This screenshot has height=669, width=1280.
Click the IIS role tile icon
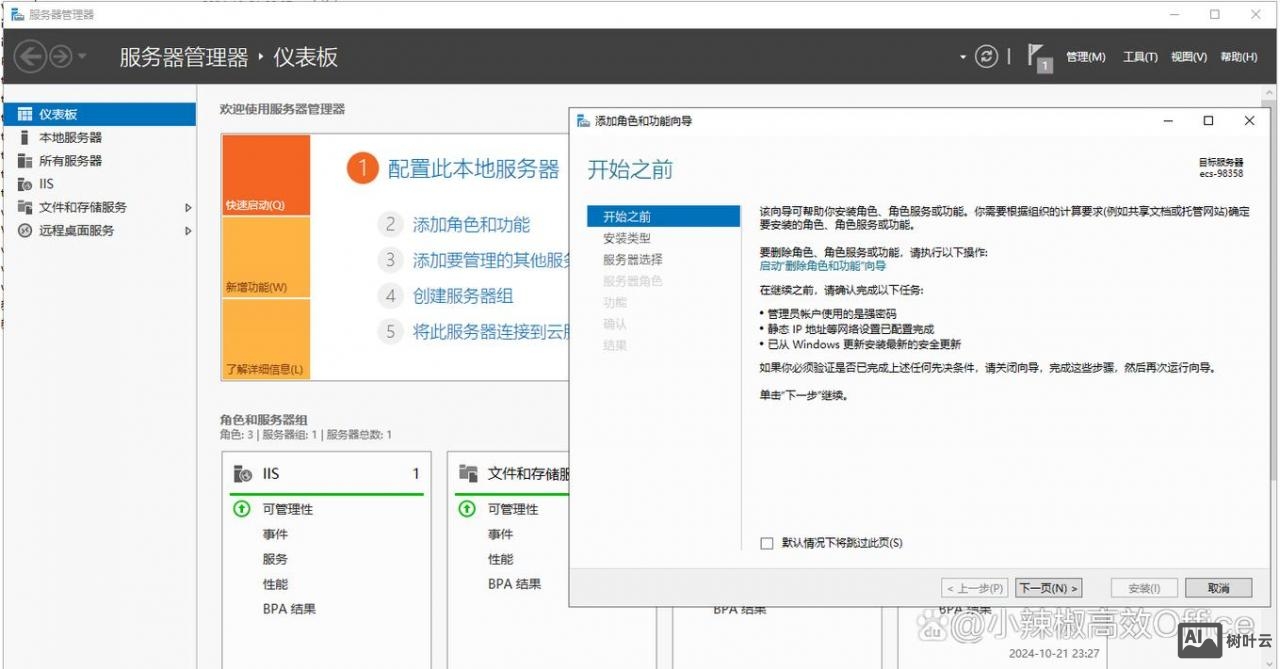point(244,473)
